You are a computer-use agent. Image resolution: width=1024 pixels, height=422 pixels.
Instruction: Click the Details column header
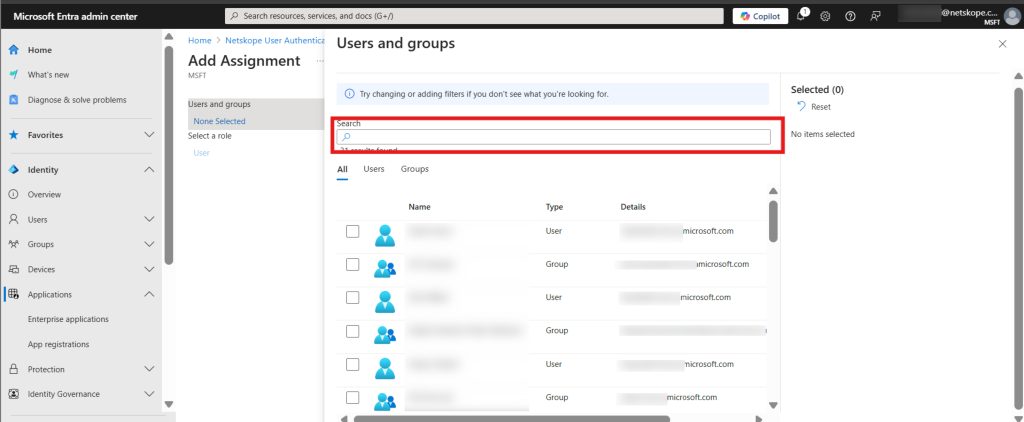[x=633, y=207]
